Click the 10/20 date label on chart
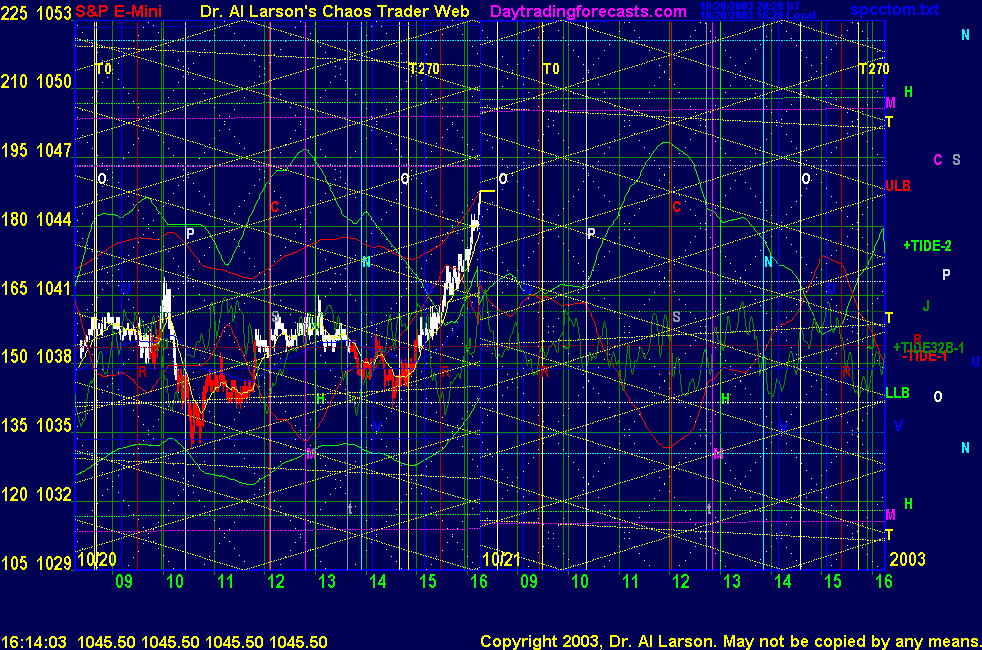 tap(97, 559)
